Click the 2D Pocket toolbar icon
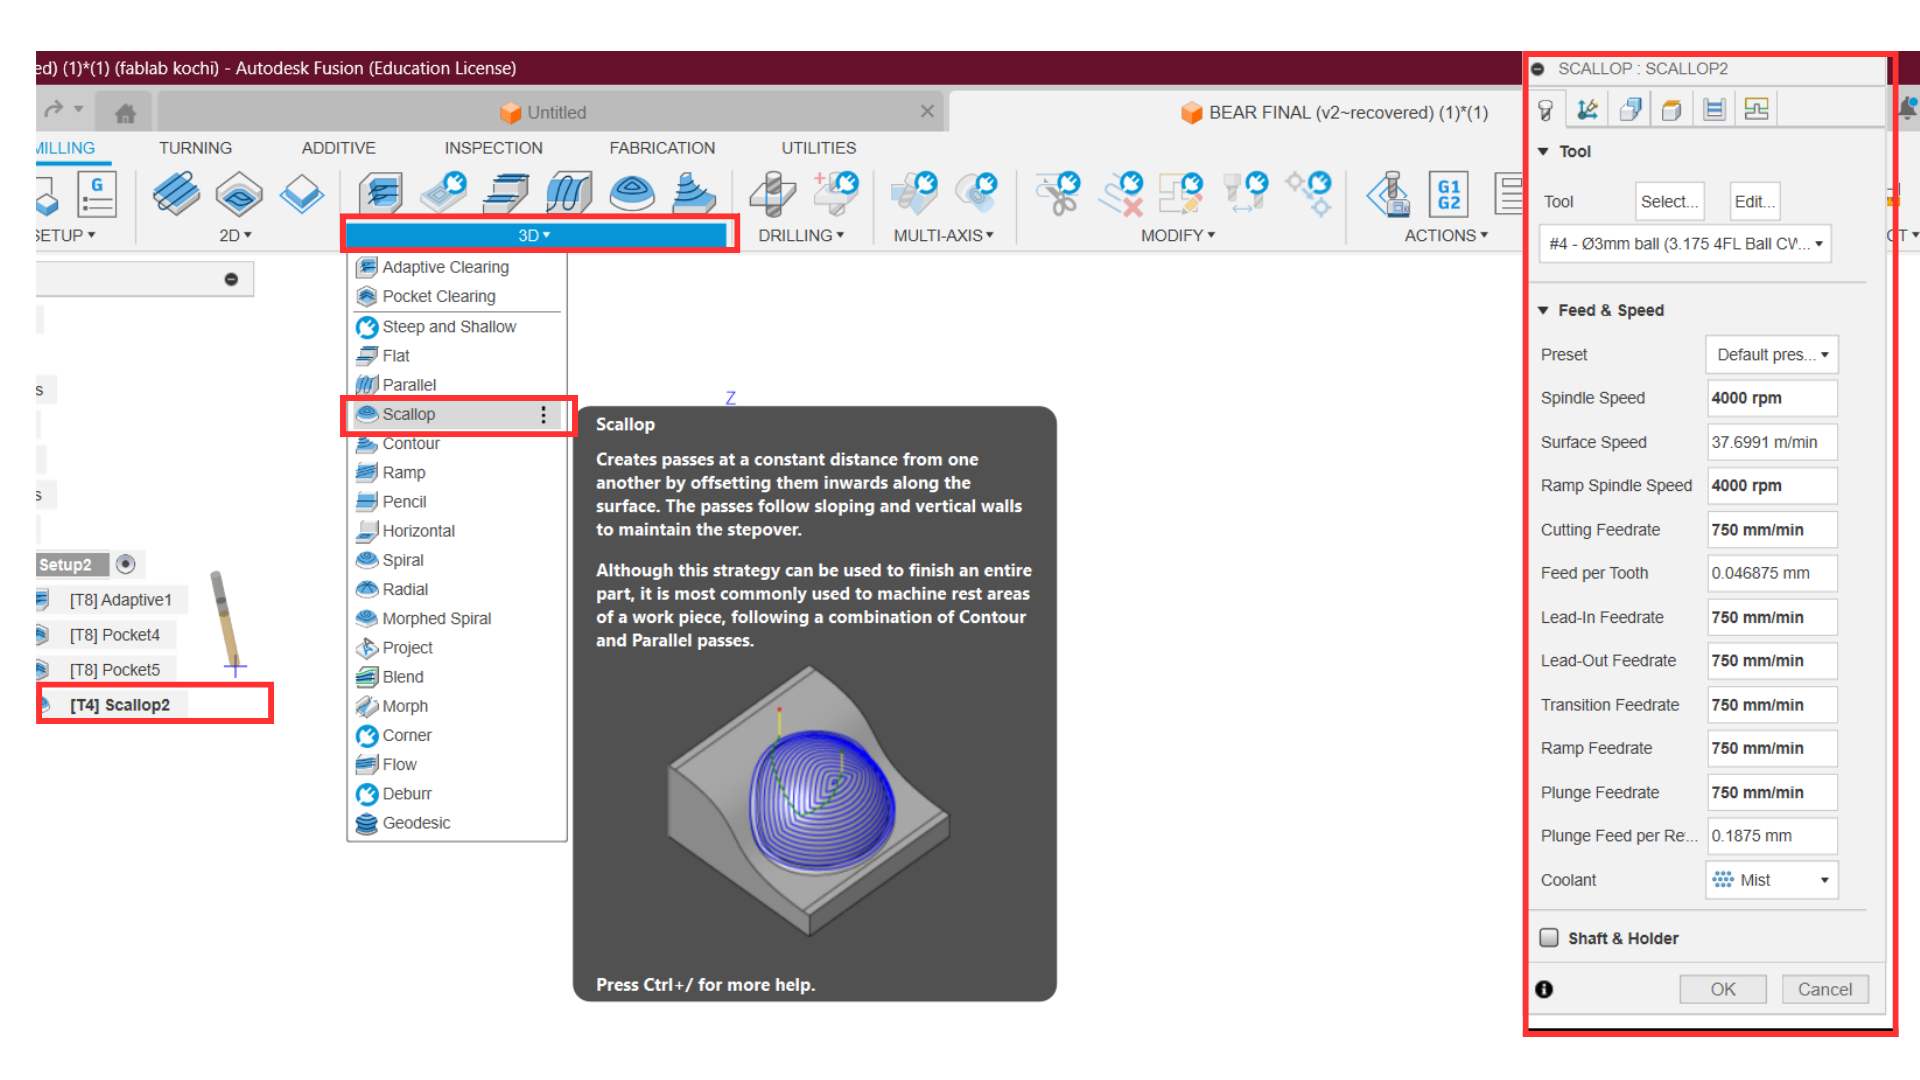The image size is (1920, 1080). click(x=239, y=193)
